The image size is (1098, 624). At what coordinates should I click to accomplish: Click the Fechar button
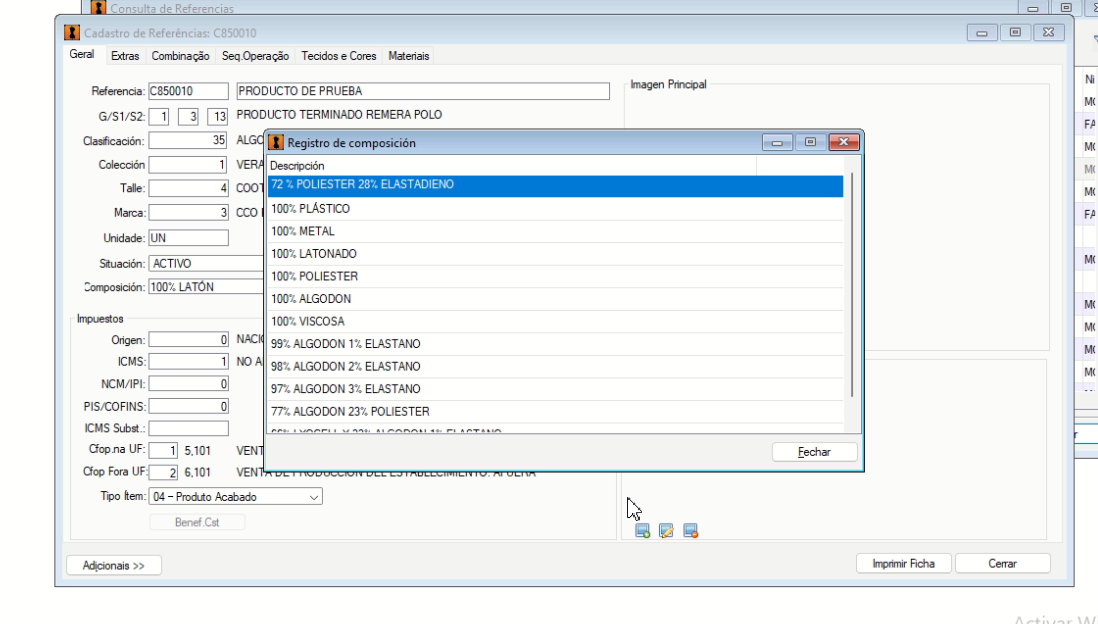pyautogui.click(x=814, y=452)
